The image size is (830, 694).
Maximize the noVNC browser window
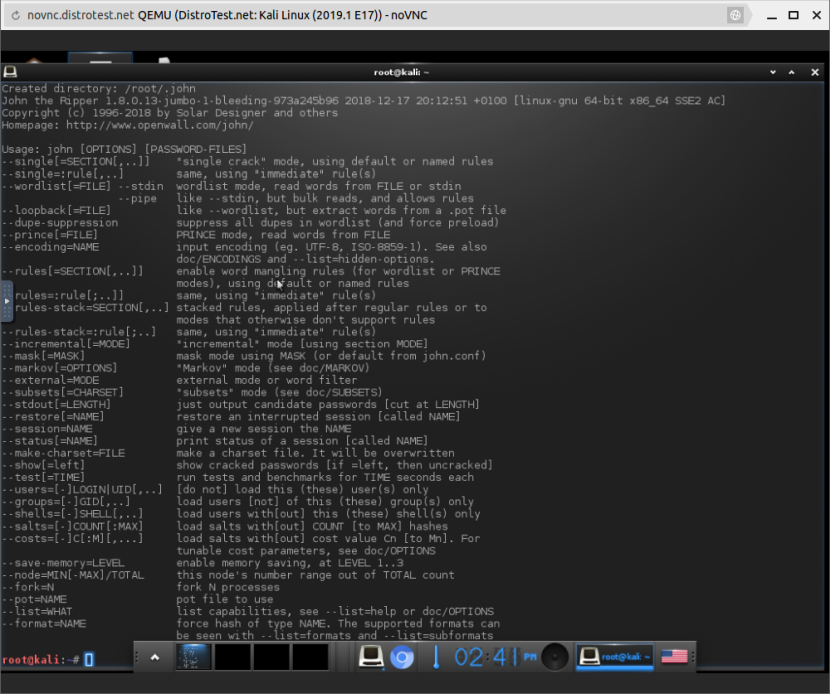(x=793, y=15)
